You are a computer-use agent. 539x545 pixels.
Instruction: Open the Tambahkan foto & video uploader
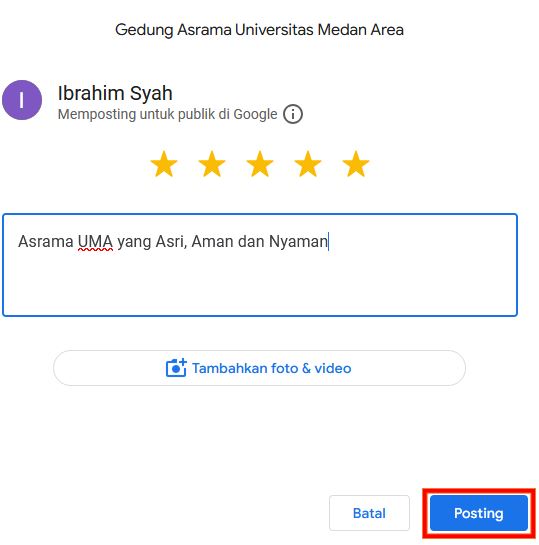click(x=259, y=368)
